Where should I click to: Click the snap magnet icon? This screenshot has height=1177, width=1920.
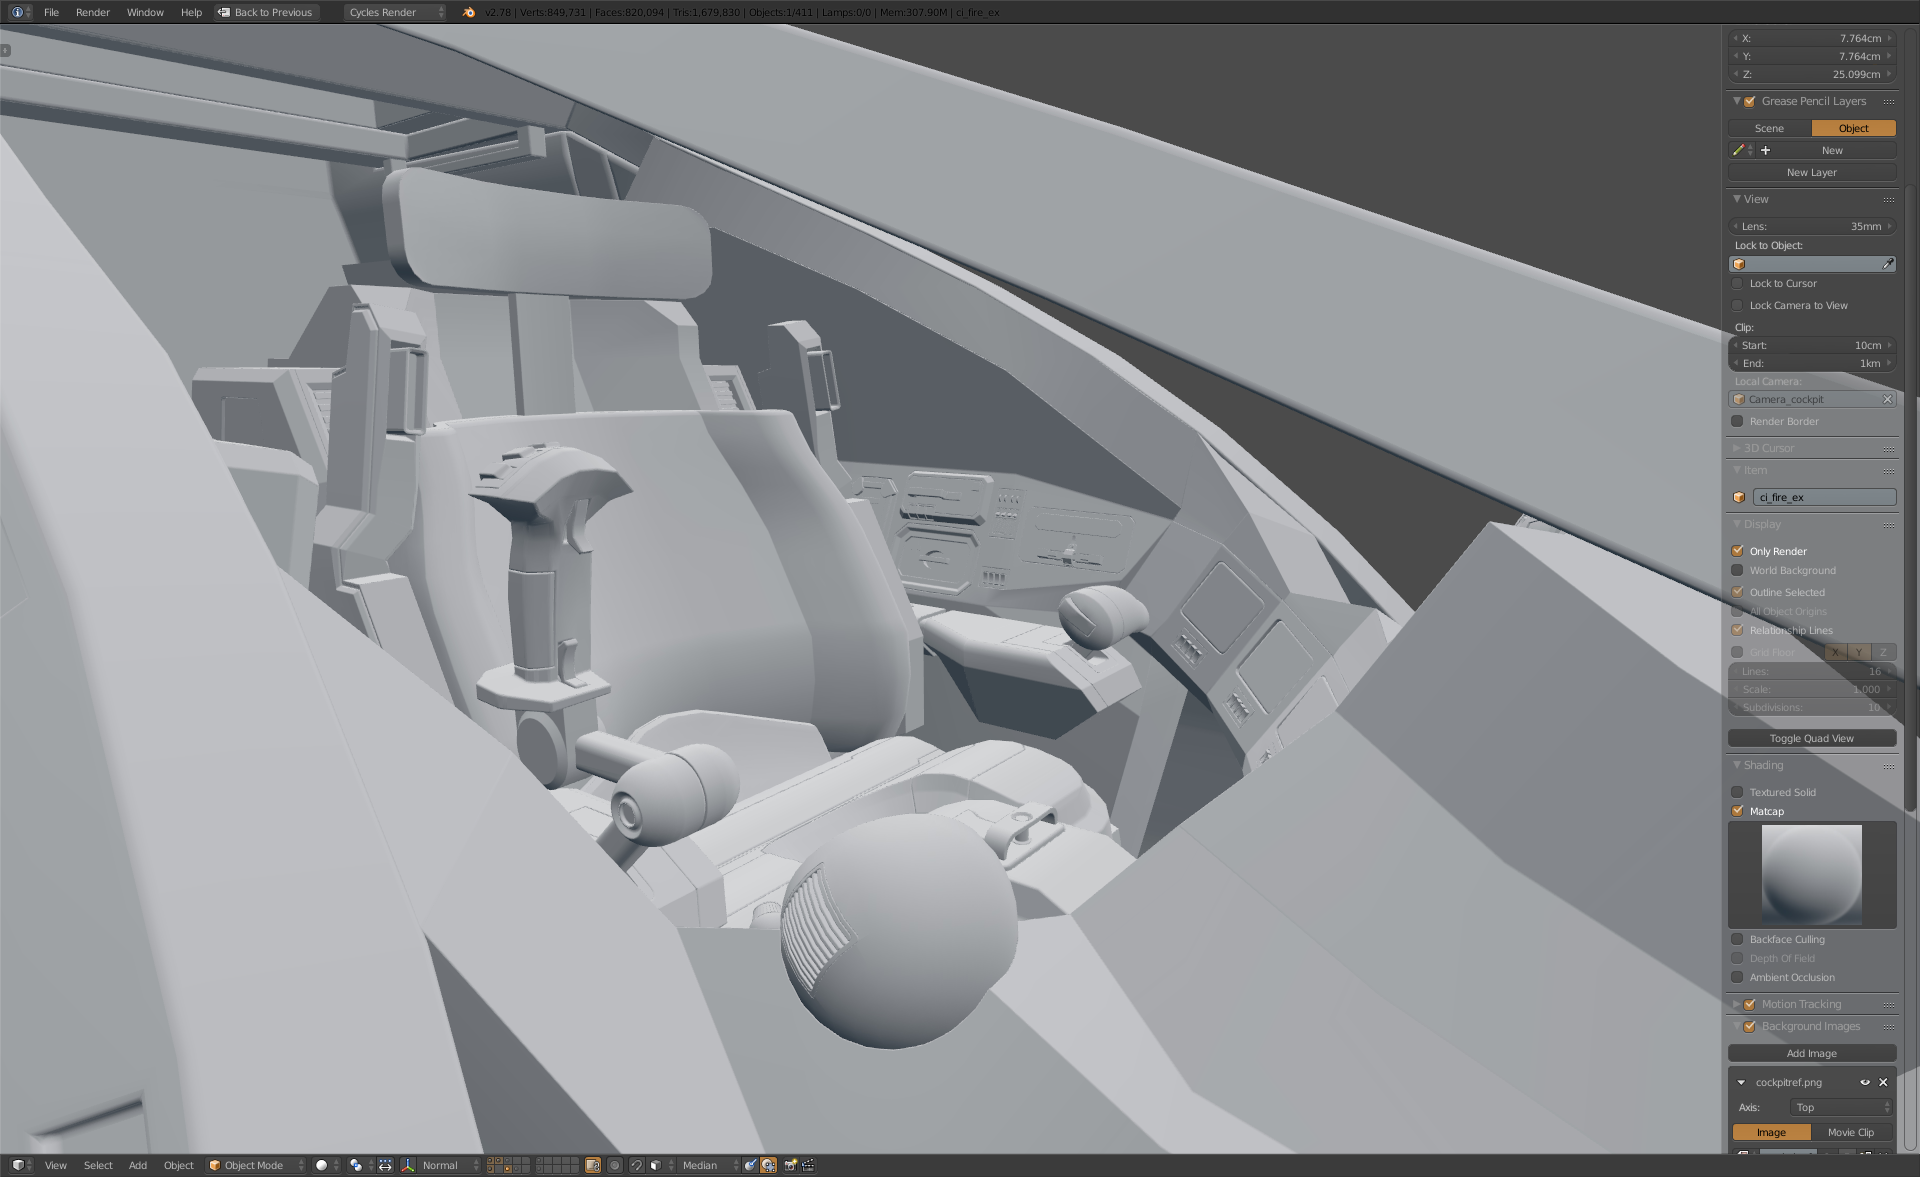click(x=636, y=1165)
